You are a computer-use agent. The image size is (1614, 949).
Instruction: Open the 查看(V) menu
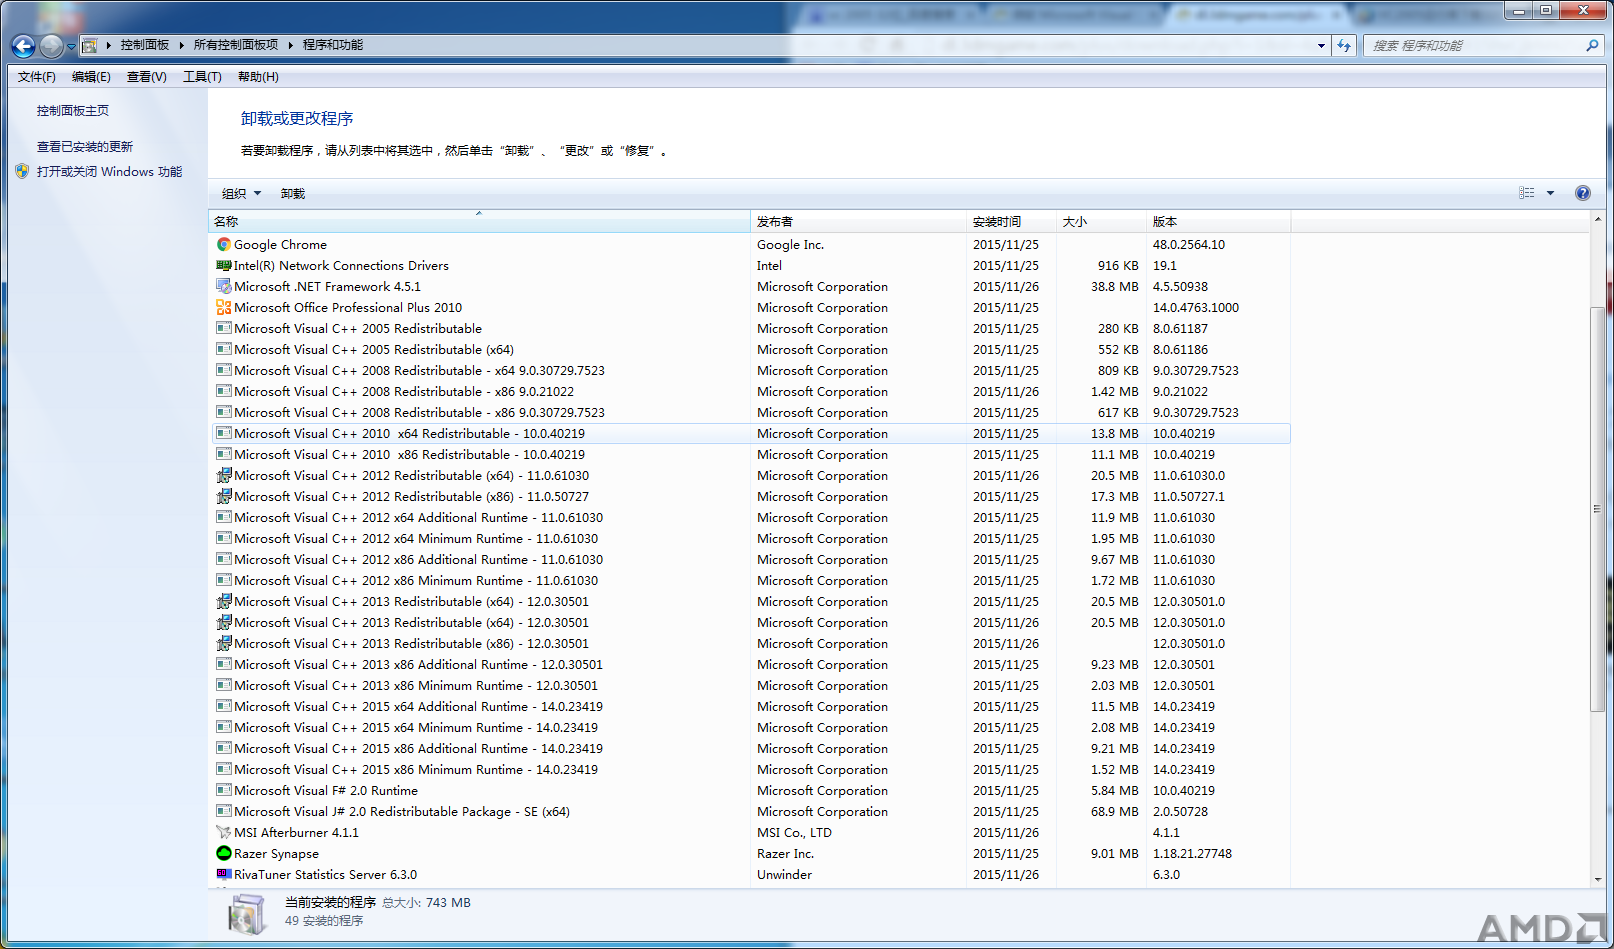(x=146, y=77)
